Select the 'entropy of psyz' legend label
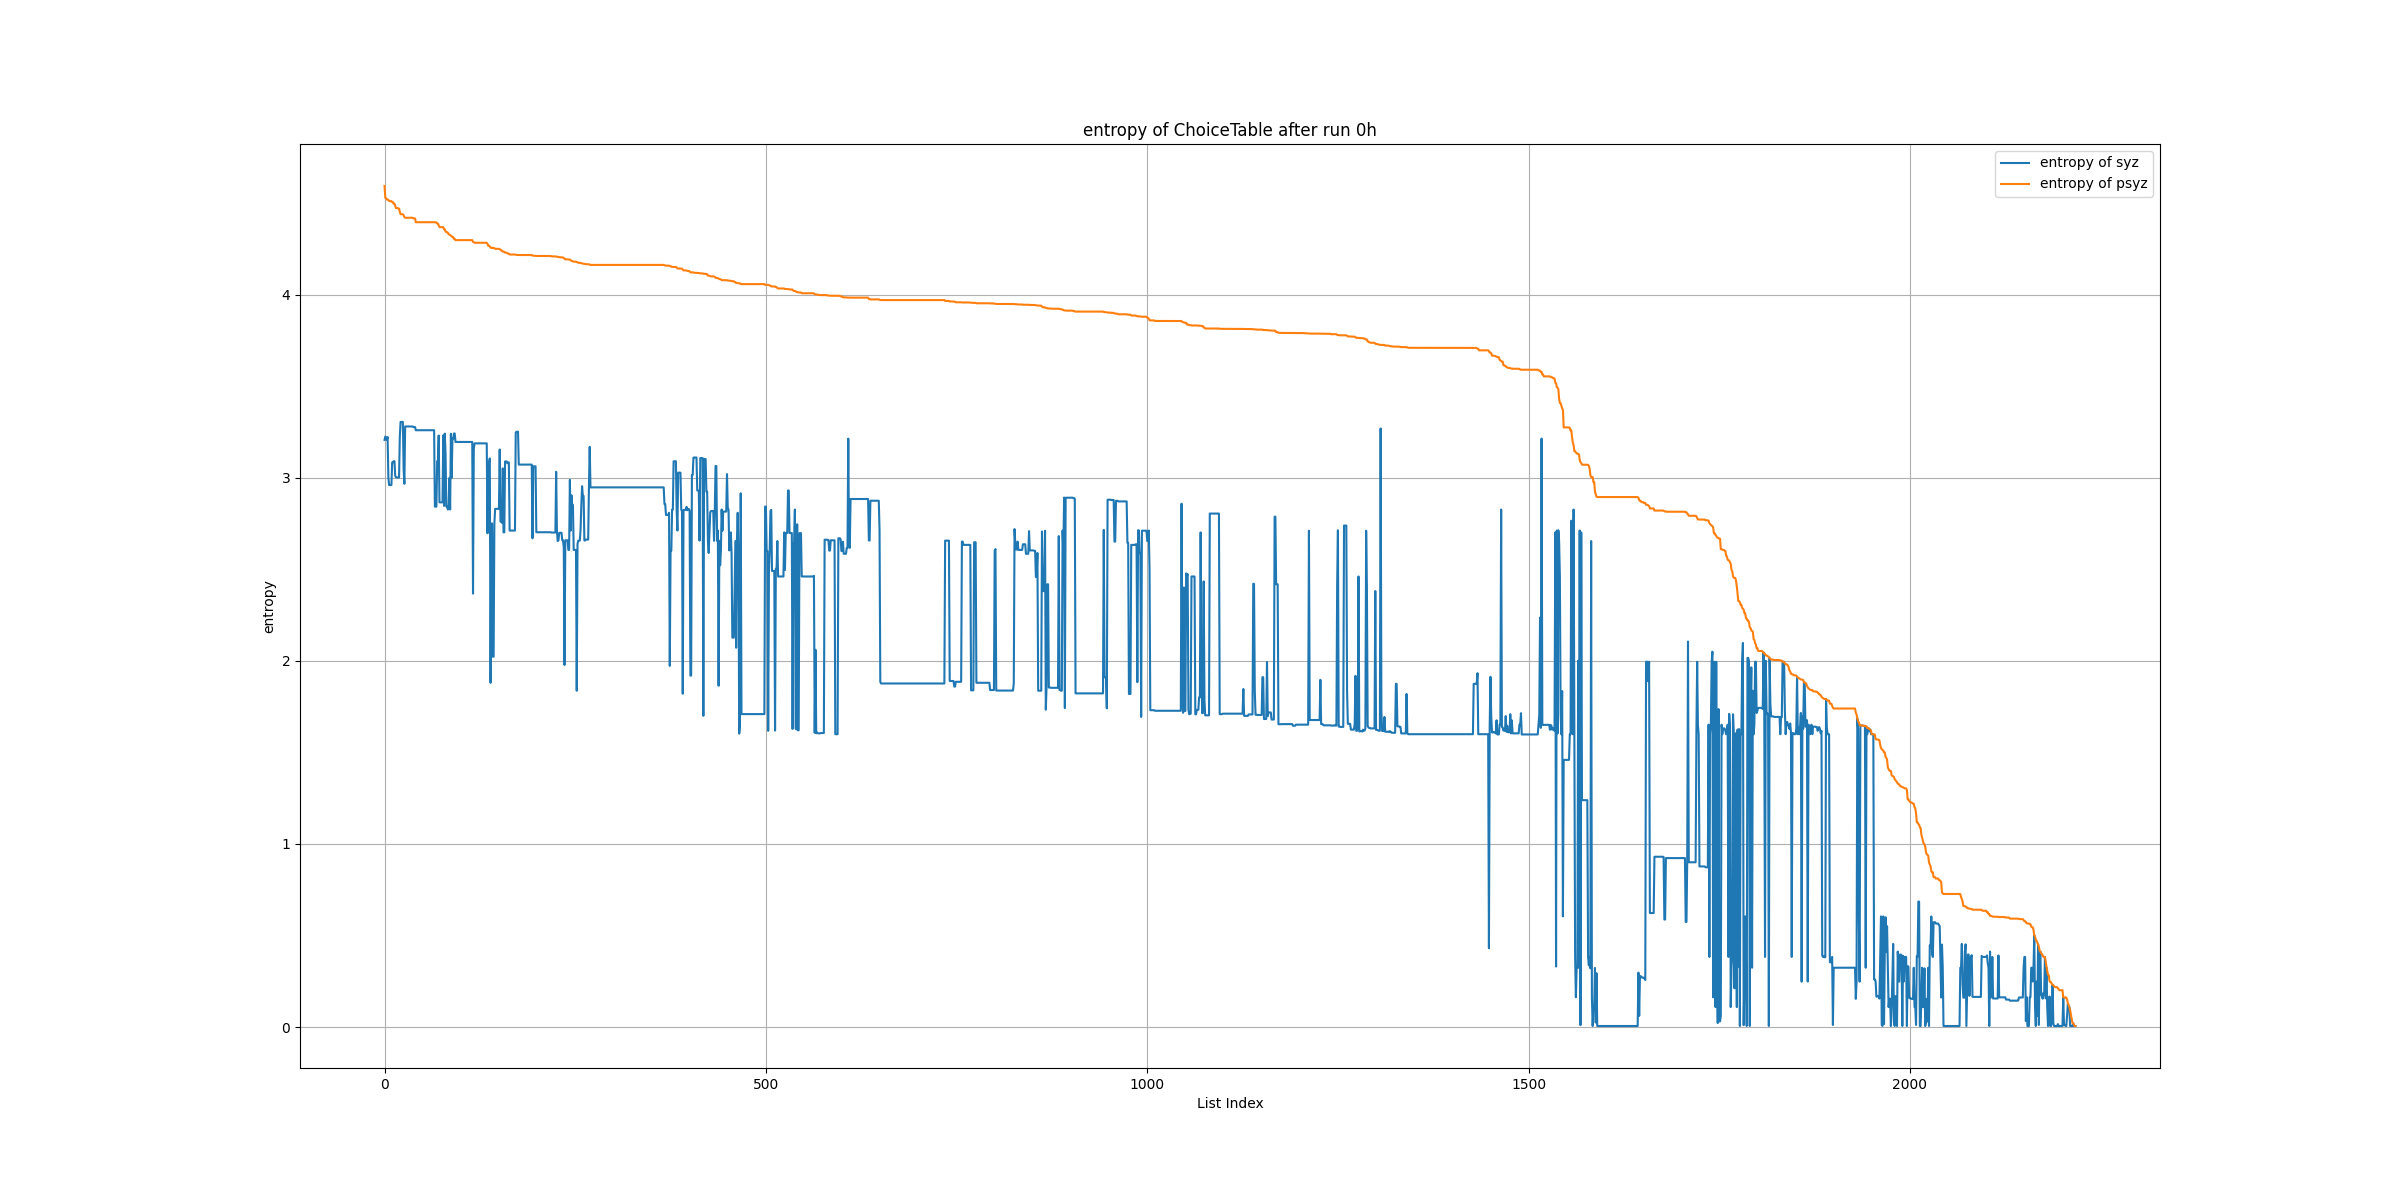 (2093, 184)
